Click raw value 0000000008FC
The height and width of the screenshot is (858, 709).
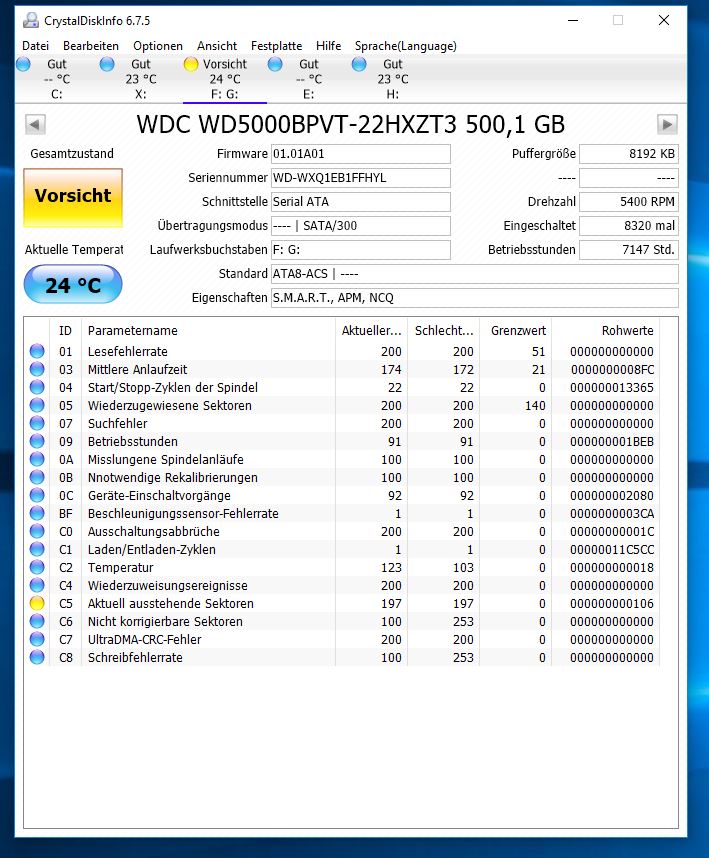coord(612,369)
